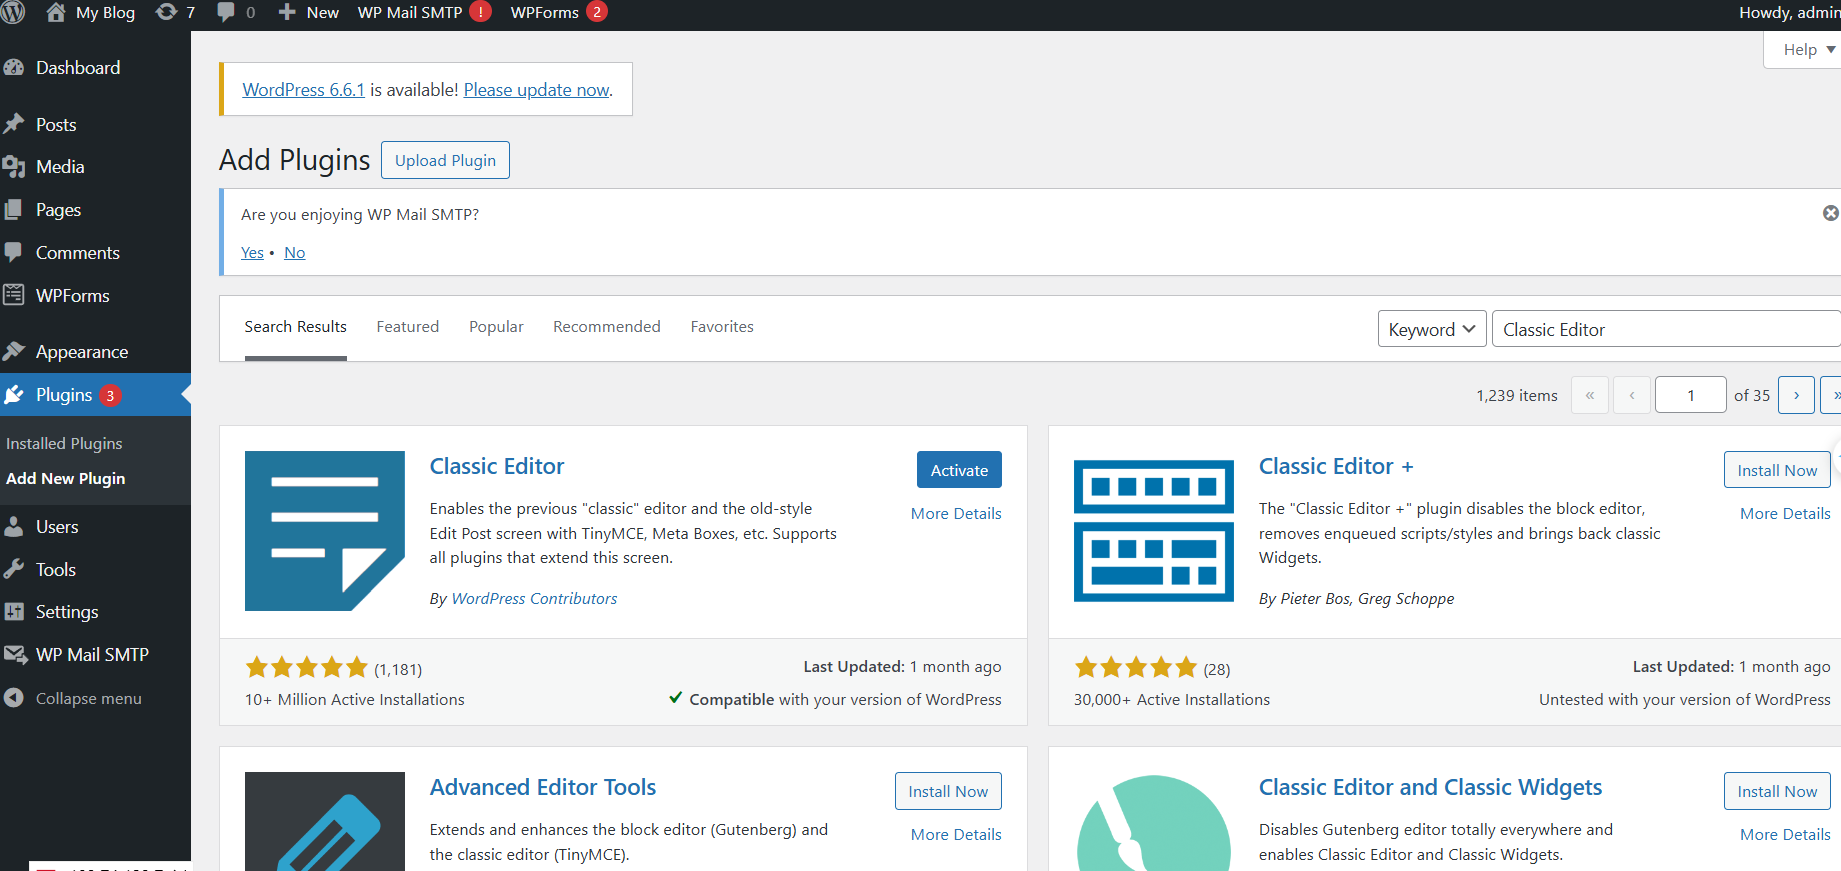The height and width of the screenshot is (871, 1841).
Task: Install Classic Editor and Classic Widgets plugin
Action: tap(1777, 791)
